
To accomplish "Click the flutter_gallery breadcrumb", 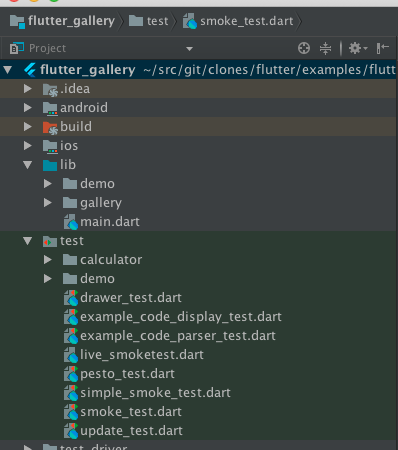I will pyautogui.click(x=62, y=21).
